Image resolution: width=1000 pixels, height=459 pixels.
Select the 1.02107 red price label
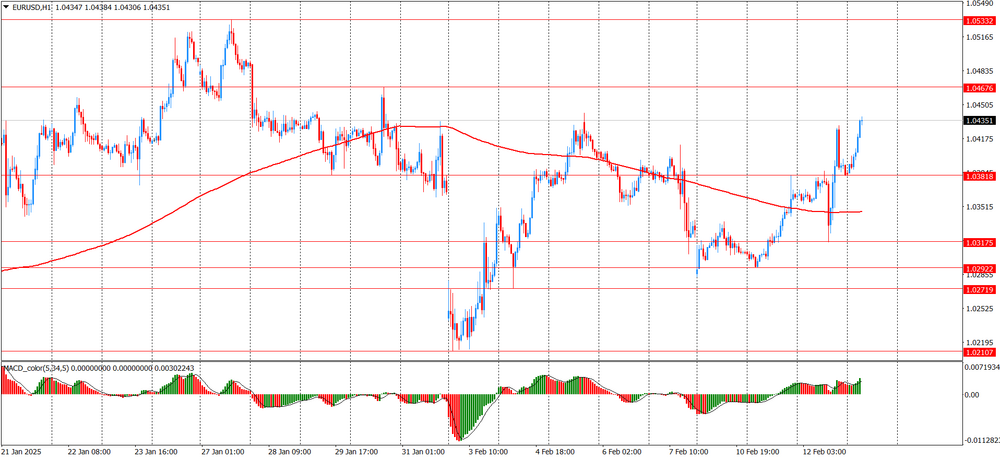pyautogui.click(x=979, y=352)
